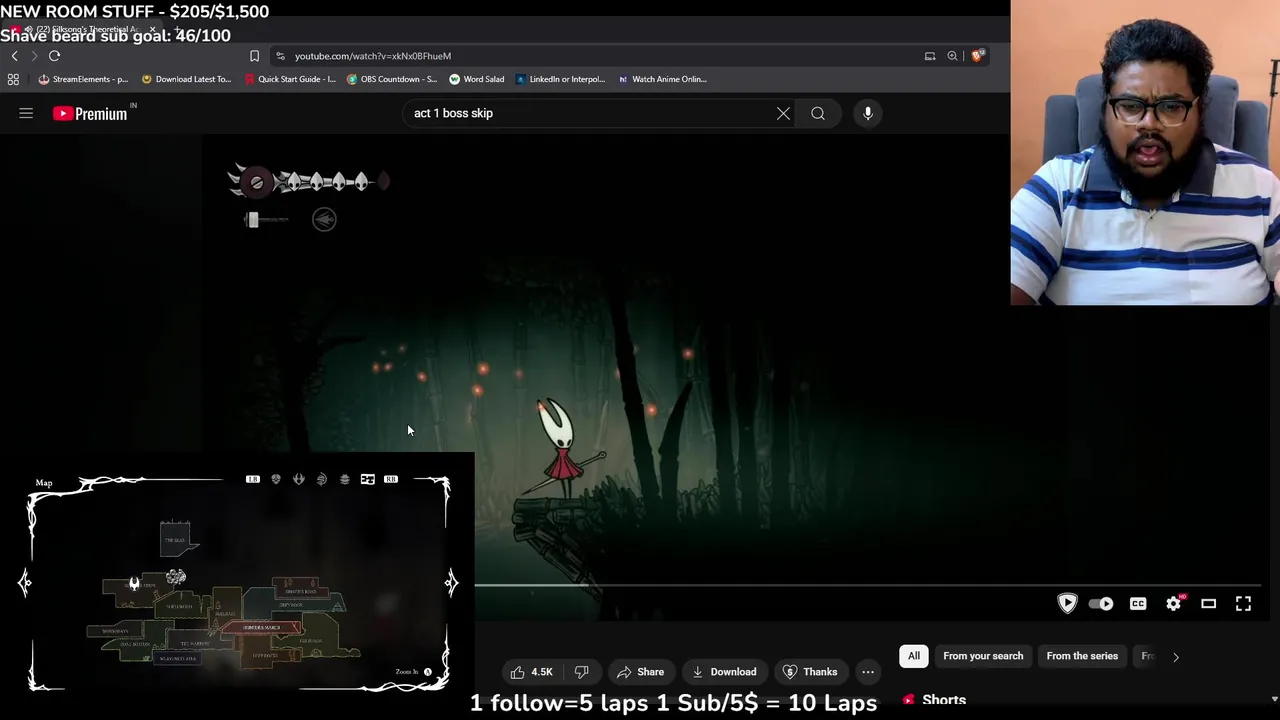Go to YouTube Premium home logo
Viewport: 1280px width, 720px height.
90,114
